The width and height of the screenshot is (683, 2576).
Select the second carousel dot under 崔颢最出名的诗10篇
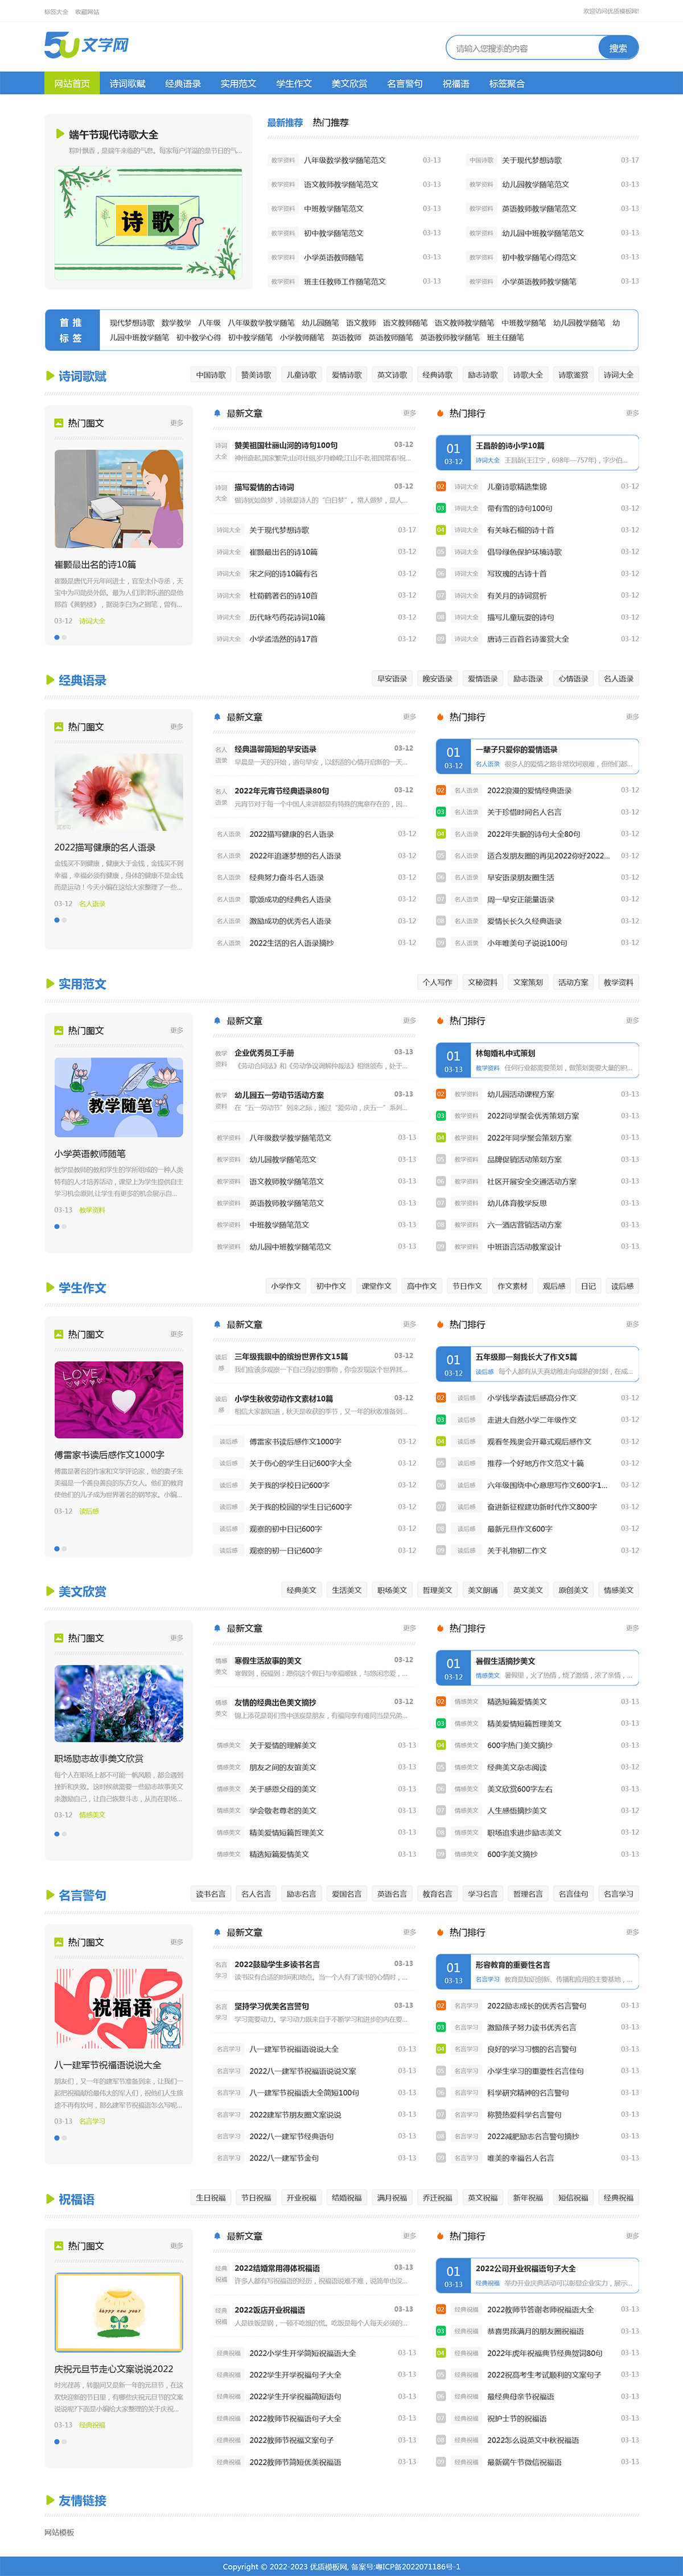coord(65,637)
